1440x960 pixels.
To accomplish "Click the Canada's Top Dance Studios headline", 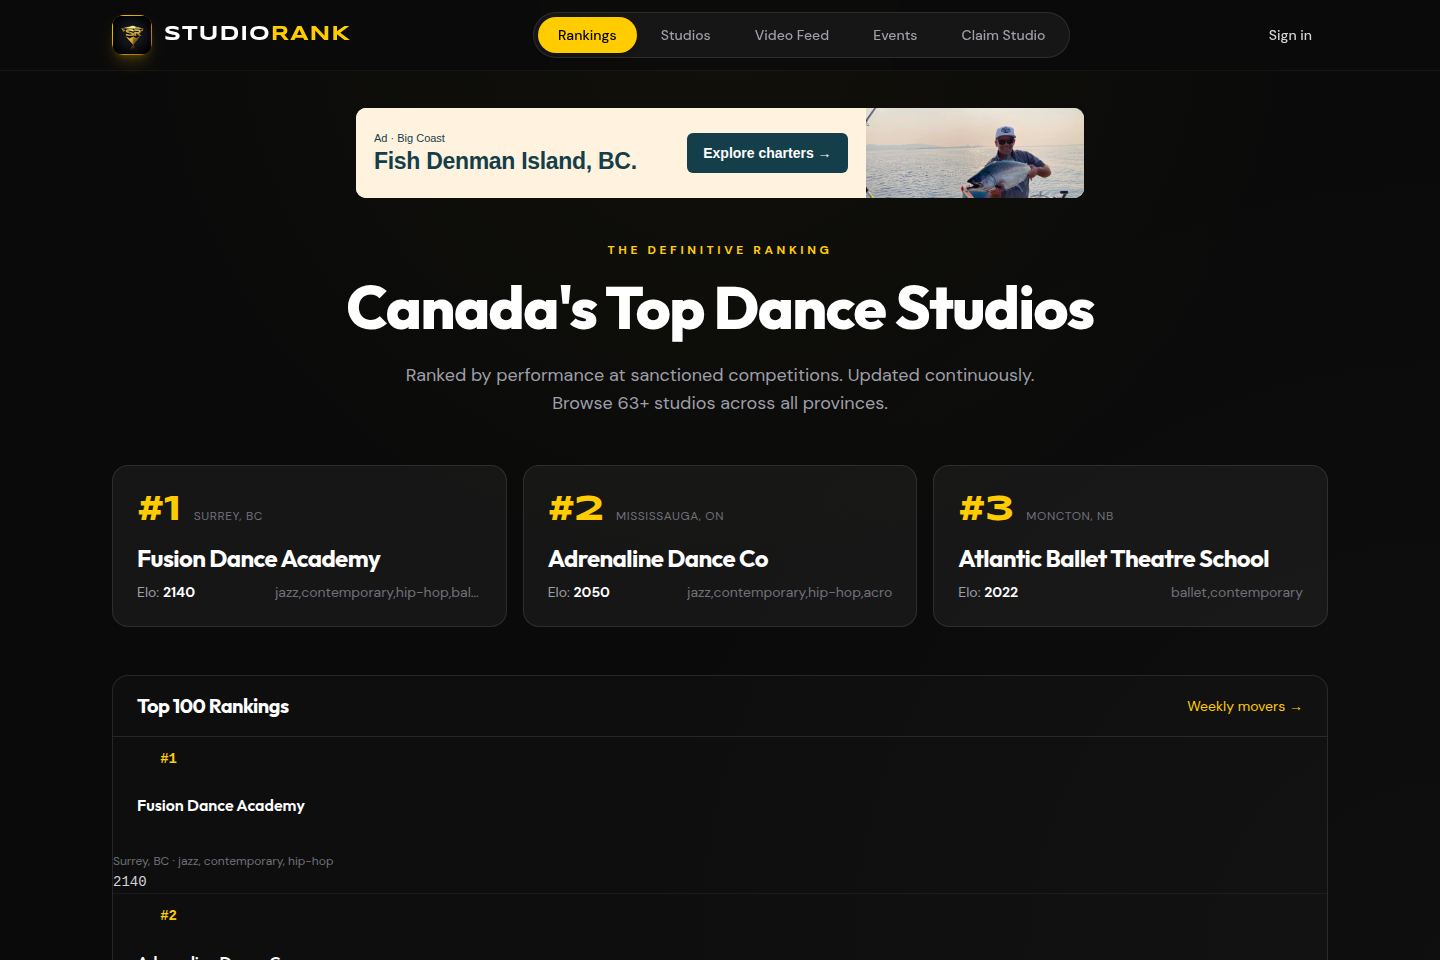I will click(x=720, y=308).
